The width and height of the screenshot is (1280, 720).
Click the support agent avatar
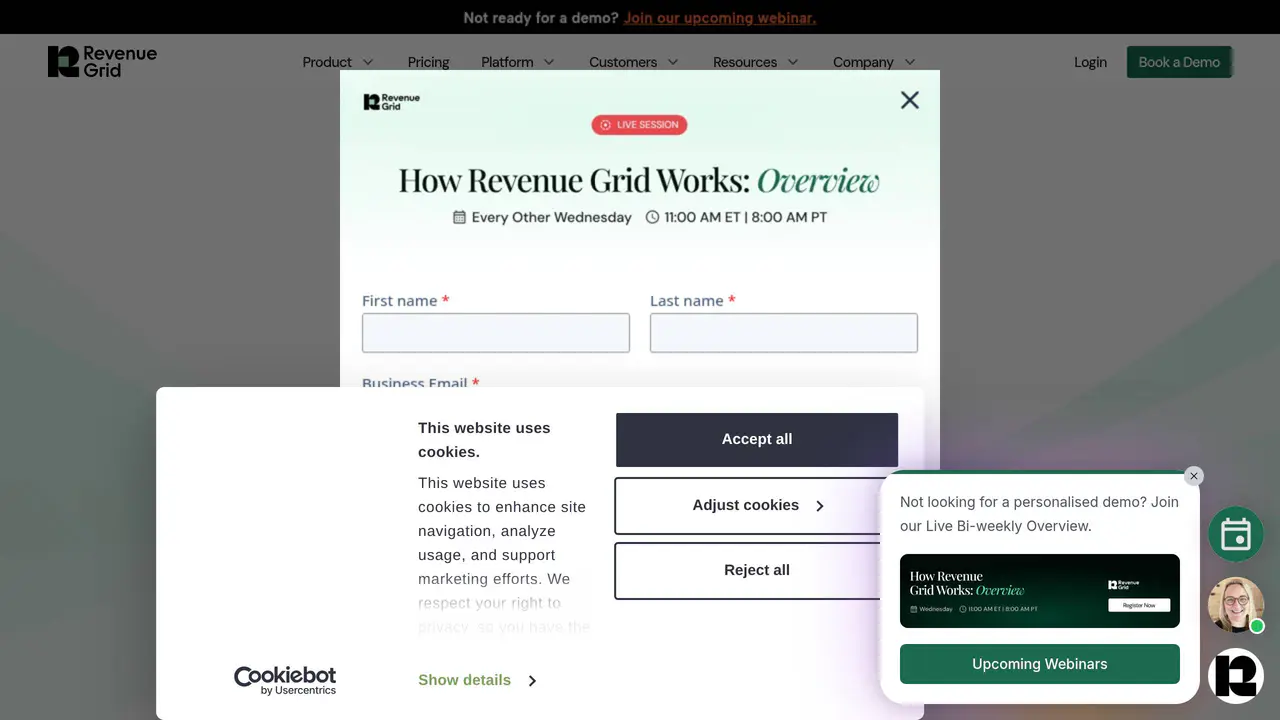coord(1236,605)
